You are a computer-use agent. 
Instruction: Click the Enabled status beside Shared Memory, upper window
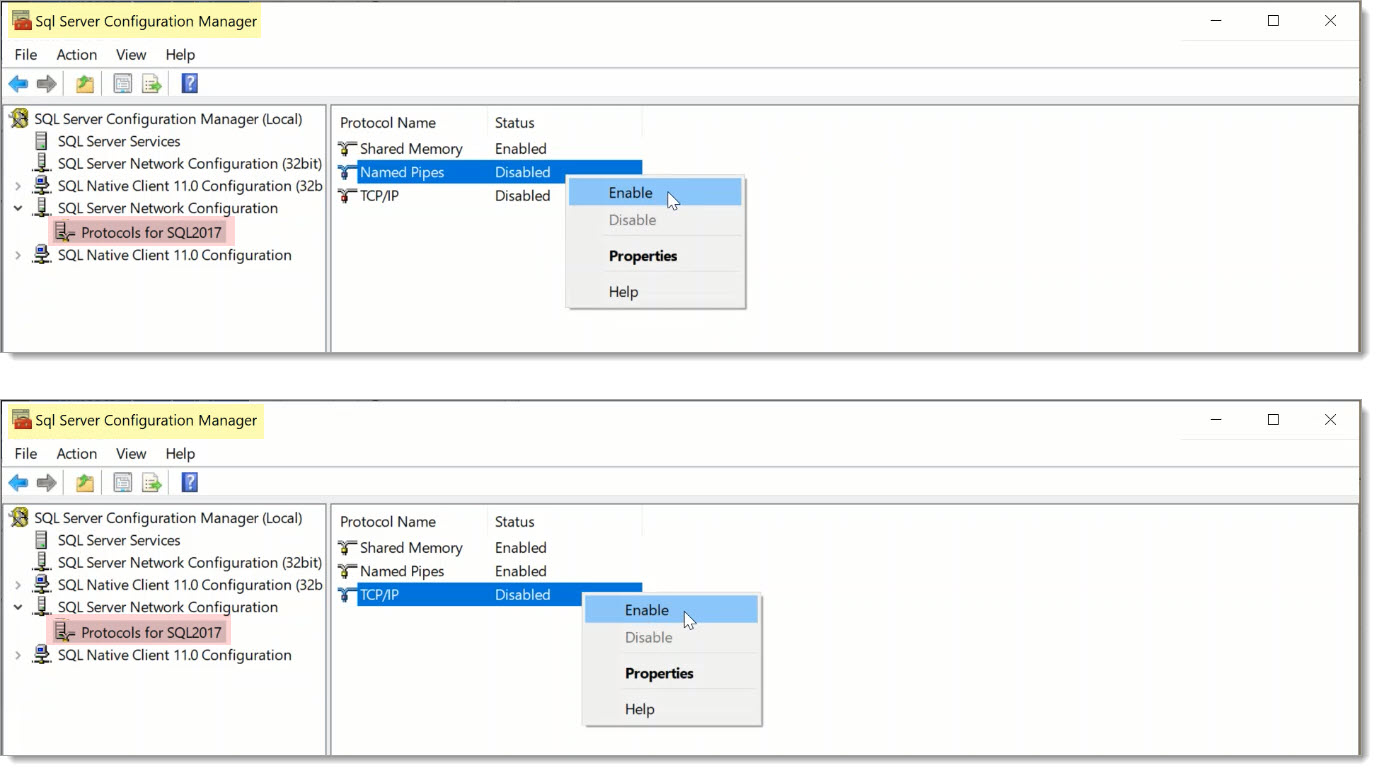tap(521, 149)
